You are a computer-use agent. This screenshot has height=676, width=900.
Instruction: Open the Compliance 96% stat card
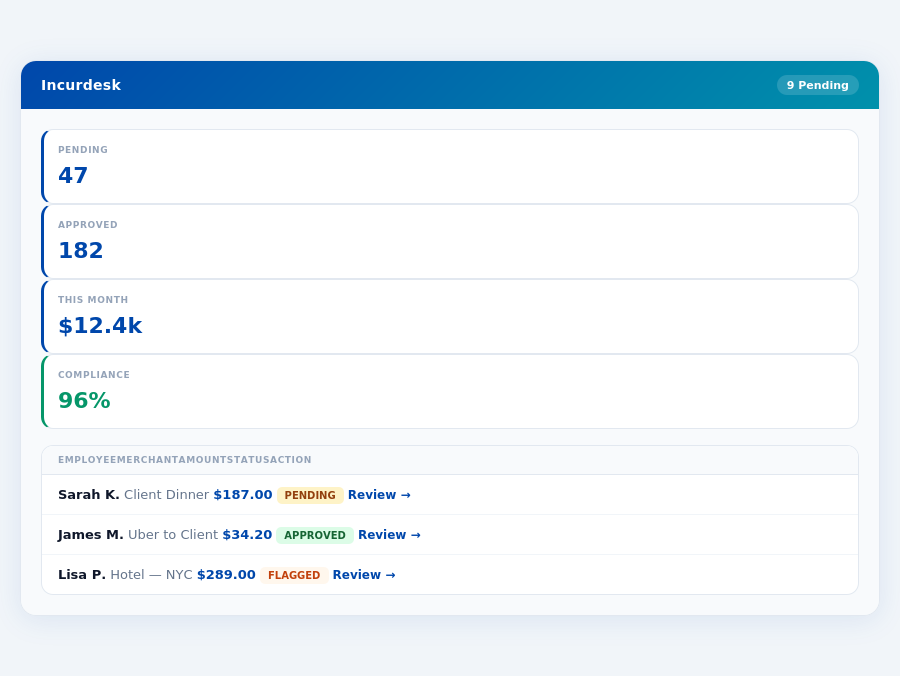pos(450,391)
